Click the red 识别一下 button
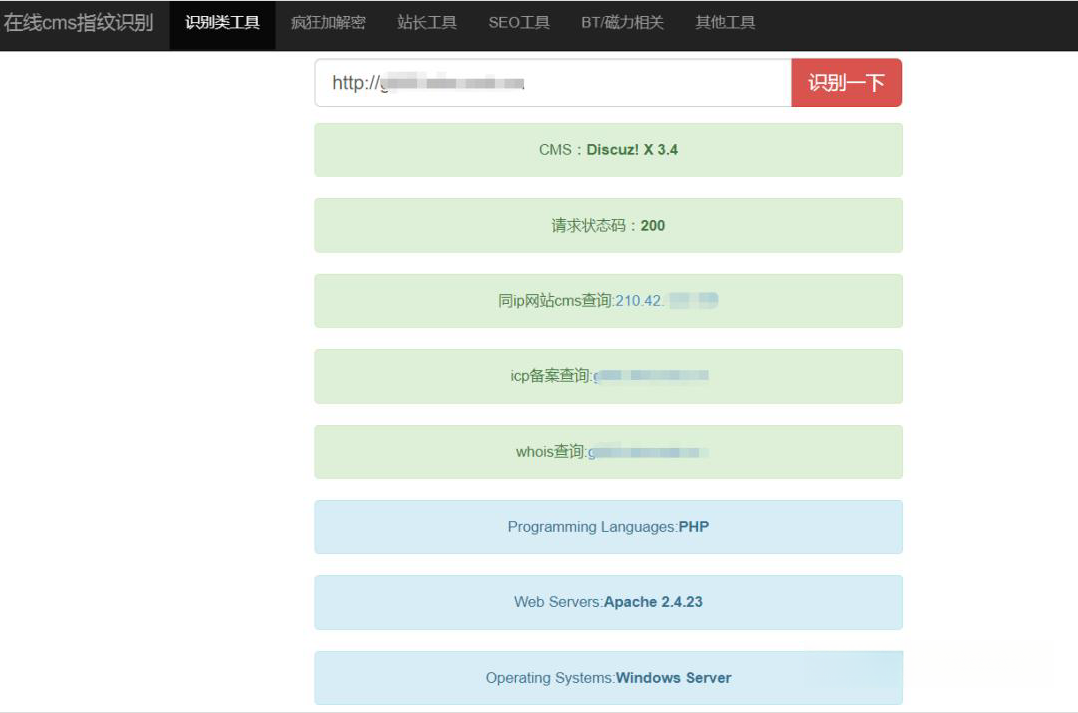Viewport: 1078px width, 713px height. [846, 83]
